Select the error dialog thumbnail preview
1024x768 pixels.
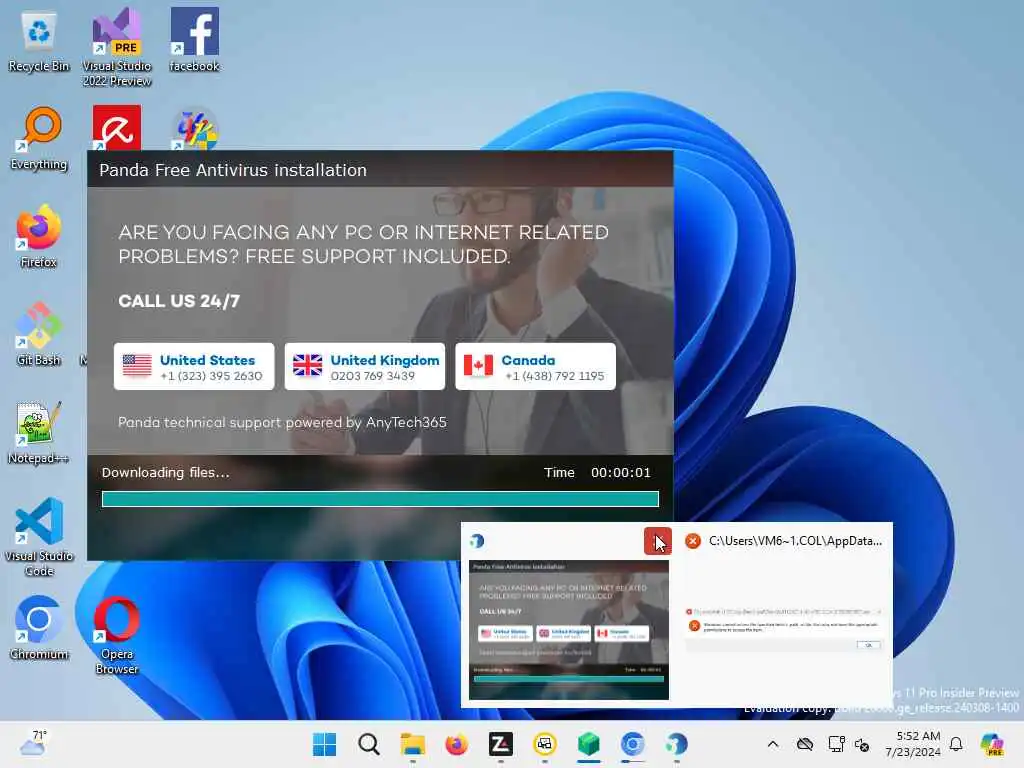click(x=785, y=630)
